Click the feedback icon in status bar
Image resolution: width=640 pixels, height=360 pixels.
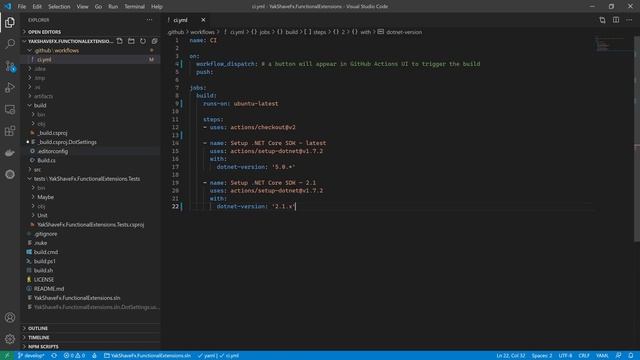point(618,356)
